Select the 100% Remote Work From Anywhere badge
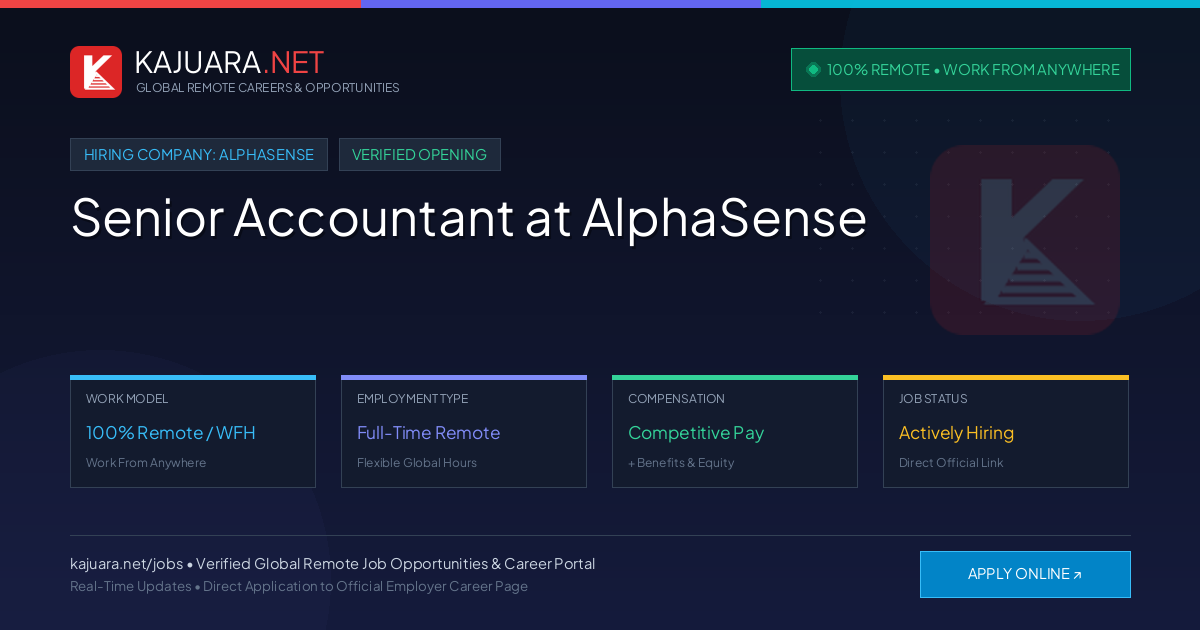 (961, 70)
